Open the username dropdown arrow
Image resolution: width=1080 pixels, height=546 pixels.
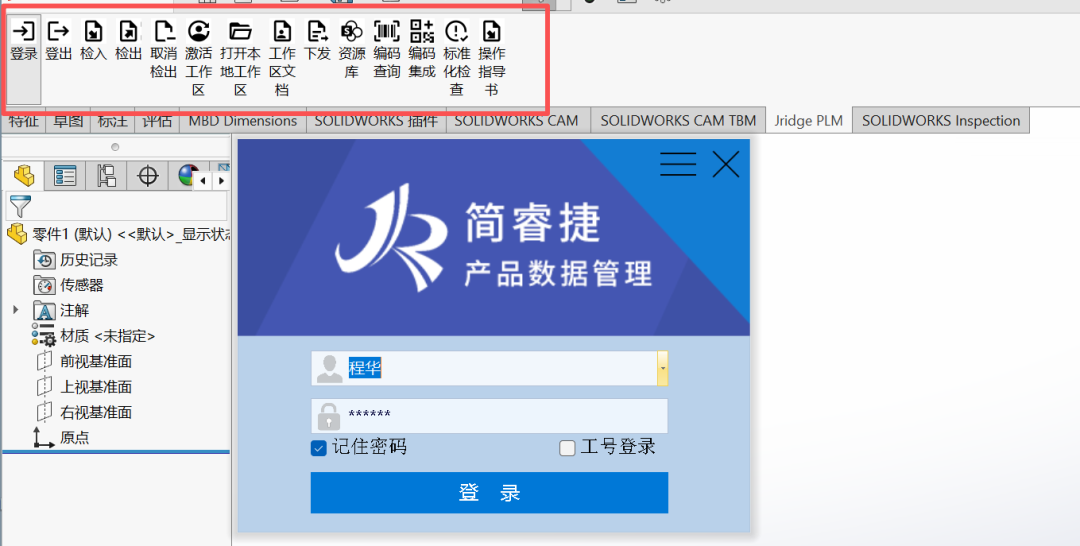(x=663, y=368)
